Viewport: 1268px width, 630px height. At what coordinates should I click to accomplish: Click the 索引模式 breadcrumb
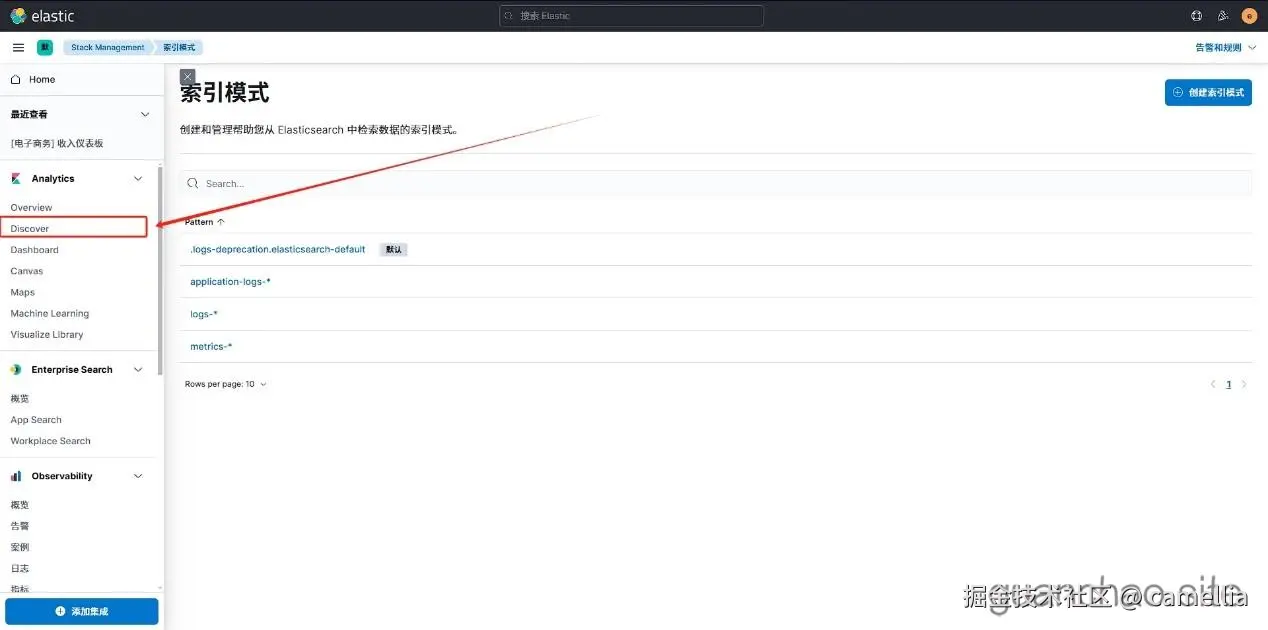(x=180, y=48)
